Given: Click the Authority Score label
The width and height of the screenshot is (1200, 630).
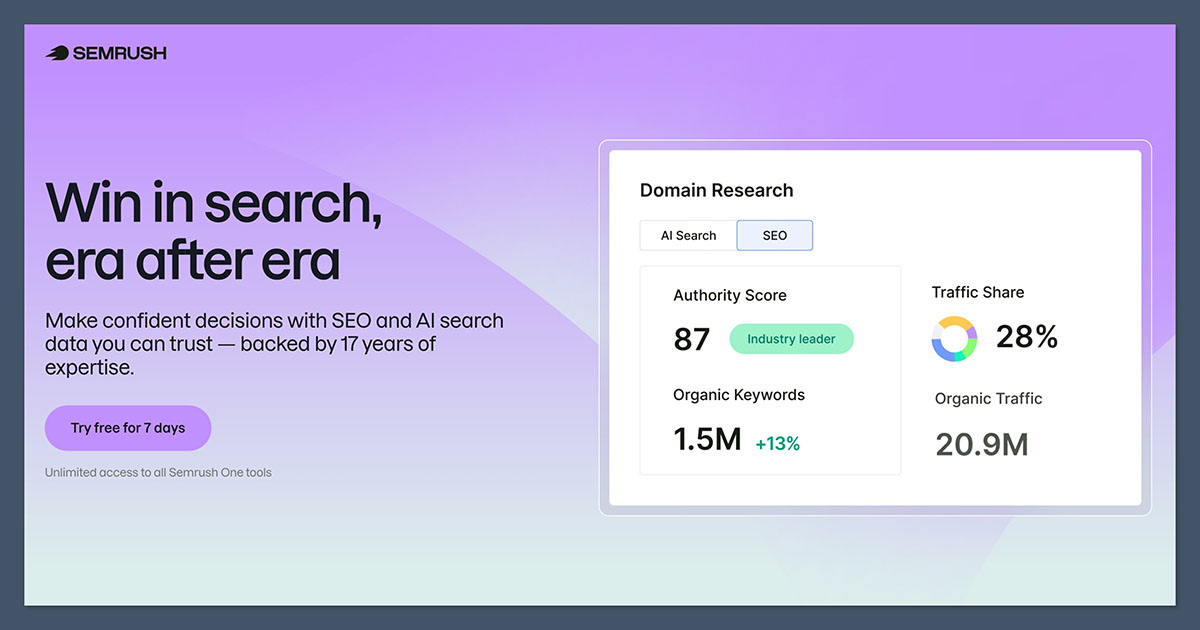Looking at the screenshot, I should point(730,295).
